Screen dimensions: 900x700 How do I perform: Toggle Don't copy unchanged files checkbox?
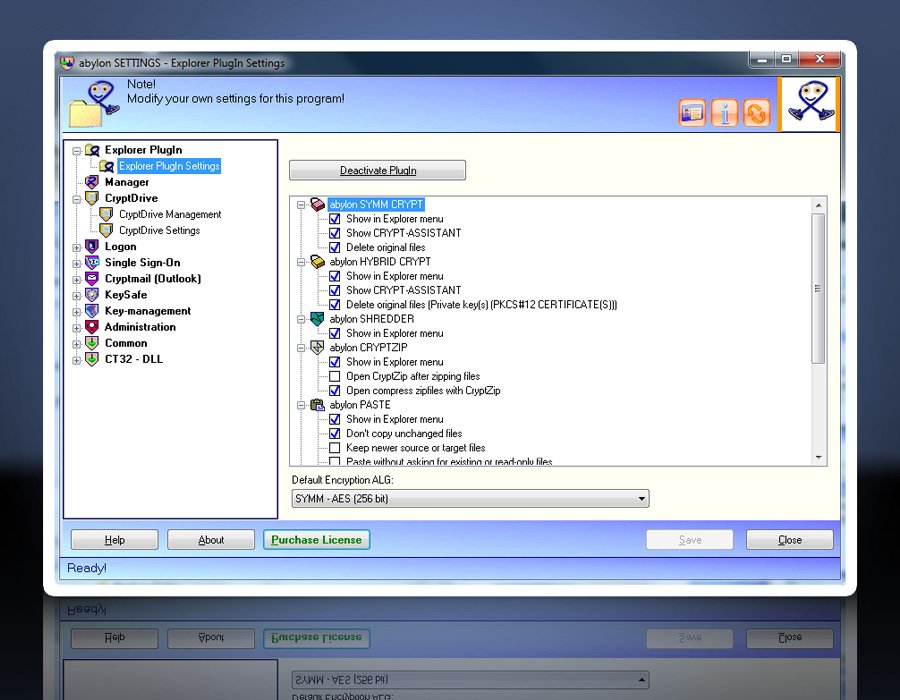[335, 434]
